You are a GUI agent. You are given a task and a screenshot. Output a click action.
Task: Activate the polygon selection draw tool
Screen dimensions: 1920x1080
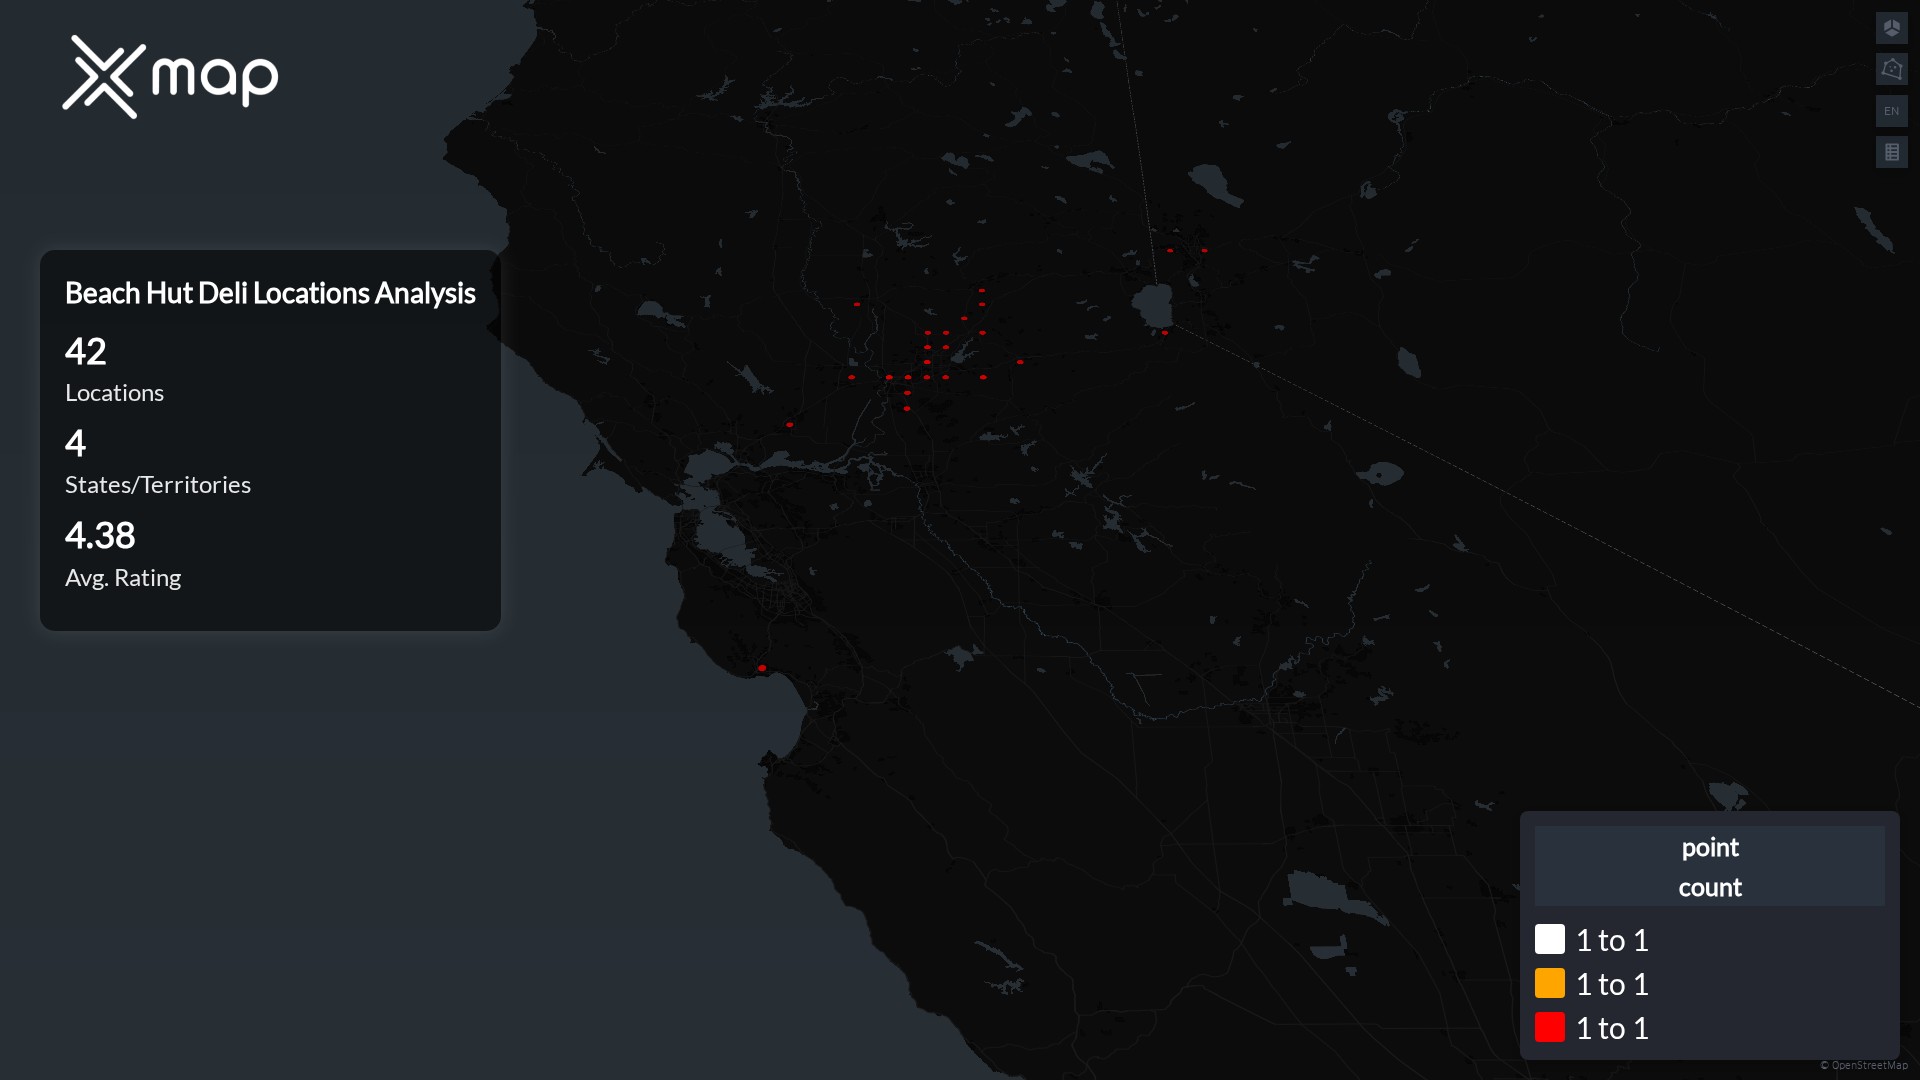pos(1891,69)
